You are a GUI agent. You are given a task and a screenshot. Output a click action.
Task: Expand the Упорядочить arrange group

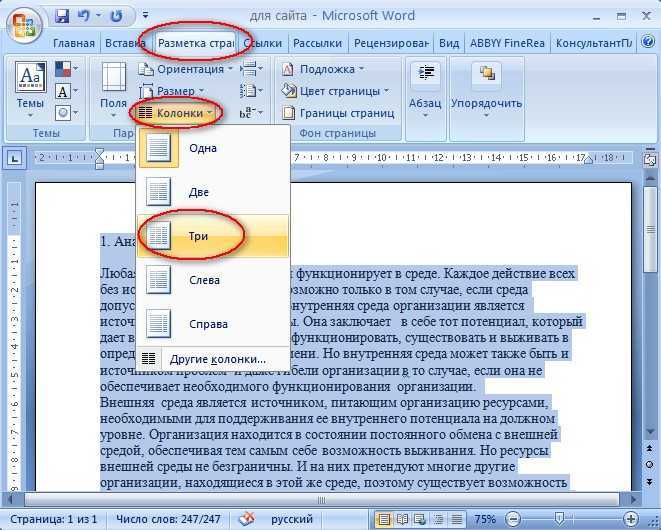point(486,91)
